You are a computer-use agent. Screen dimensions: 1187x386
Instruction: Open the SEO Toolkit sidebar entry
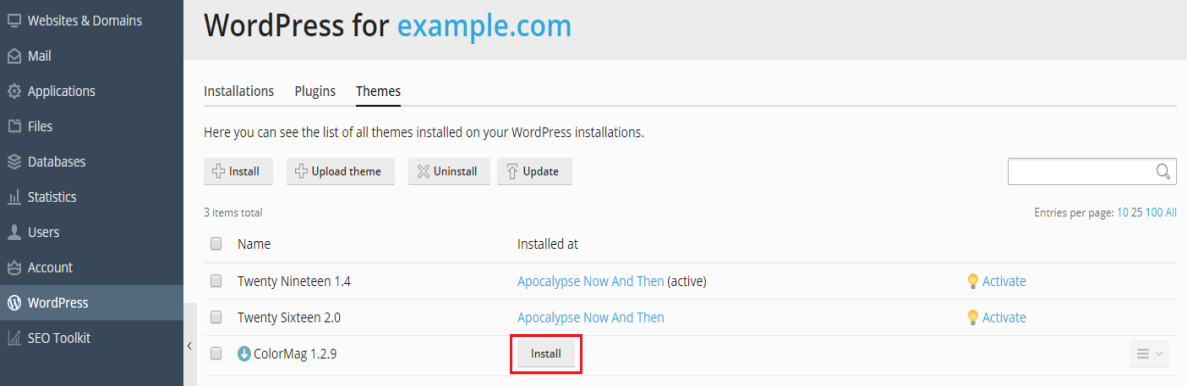pos(59,338)
